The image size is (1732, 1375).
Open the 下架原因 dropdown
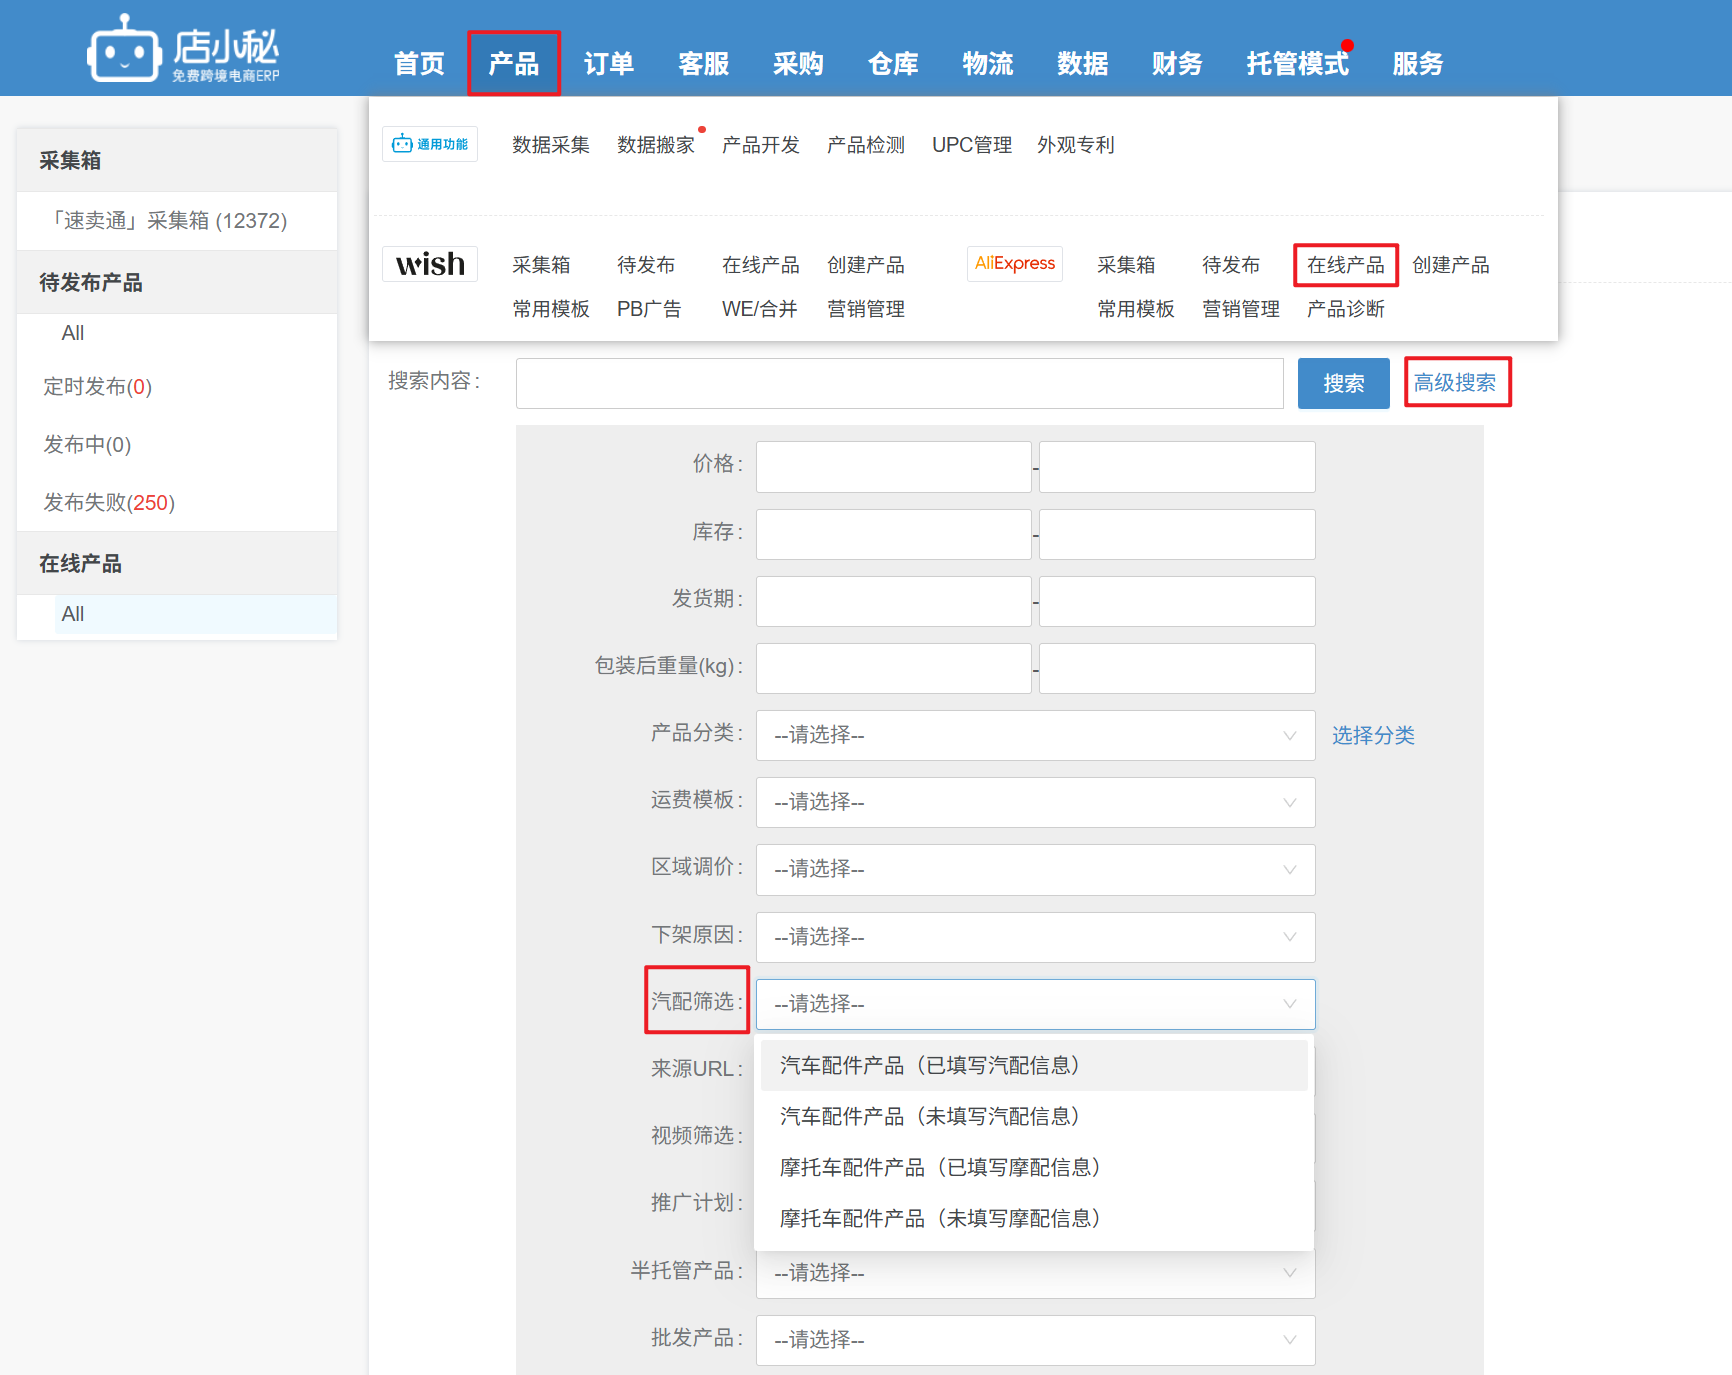(1035, 937)
